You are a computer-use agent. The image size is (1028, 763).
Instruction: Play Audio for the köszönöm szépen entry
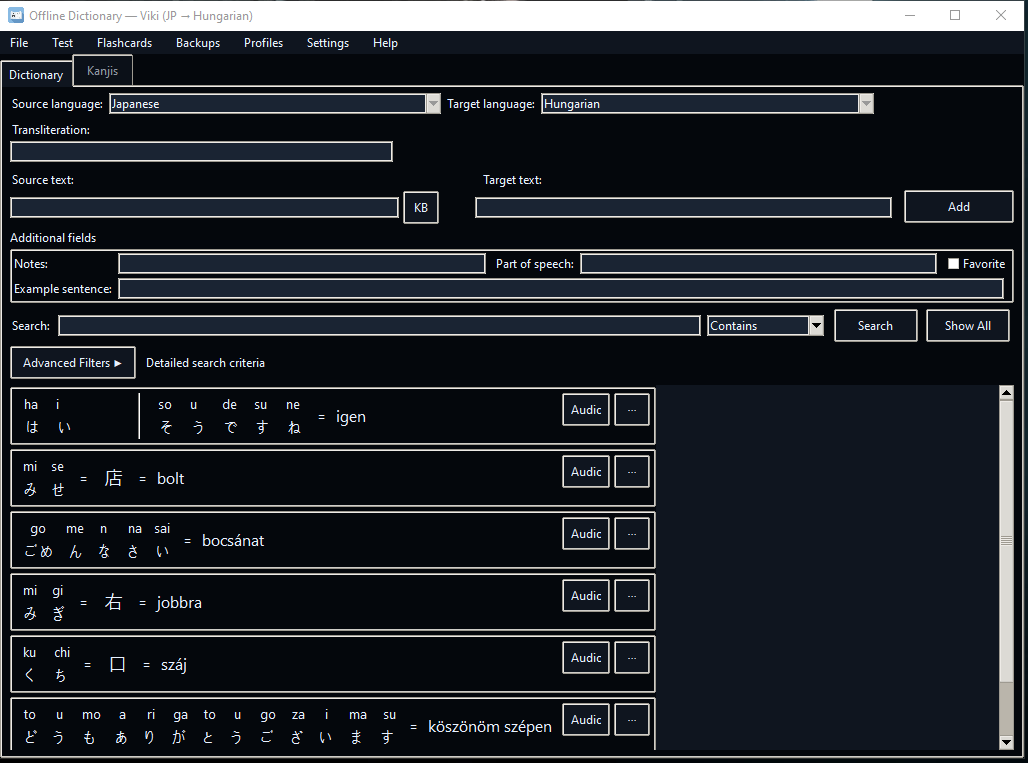[x=586, y=720]
